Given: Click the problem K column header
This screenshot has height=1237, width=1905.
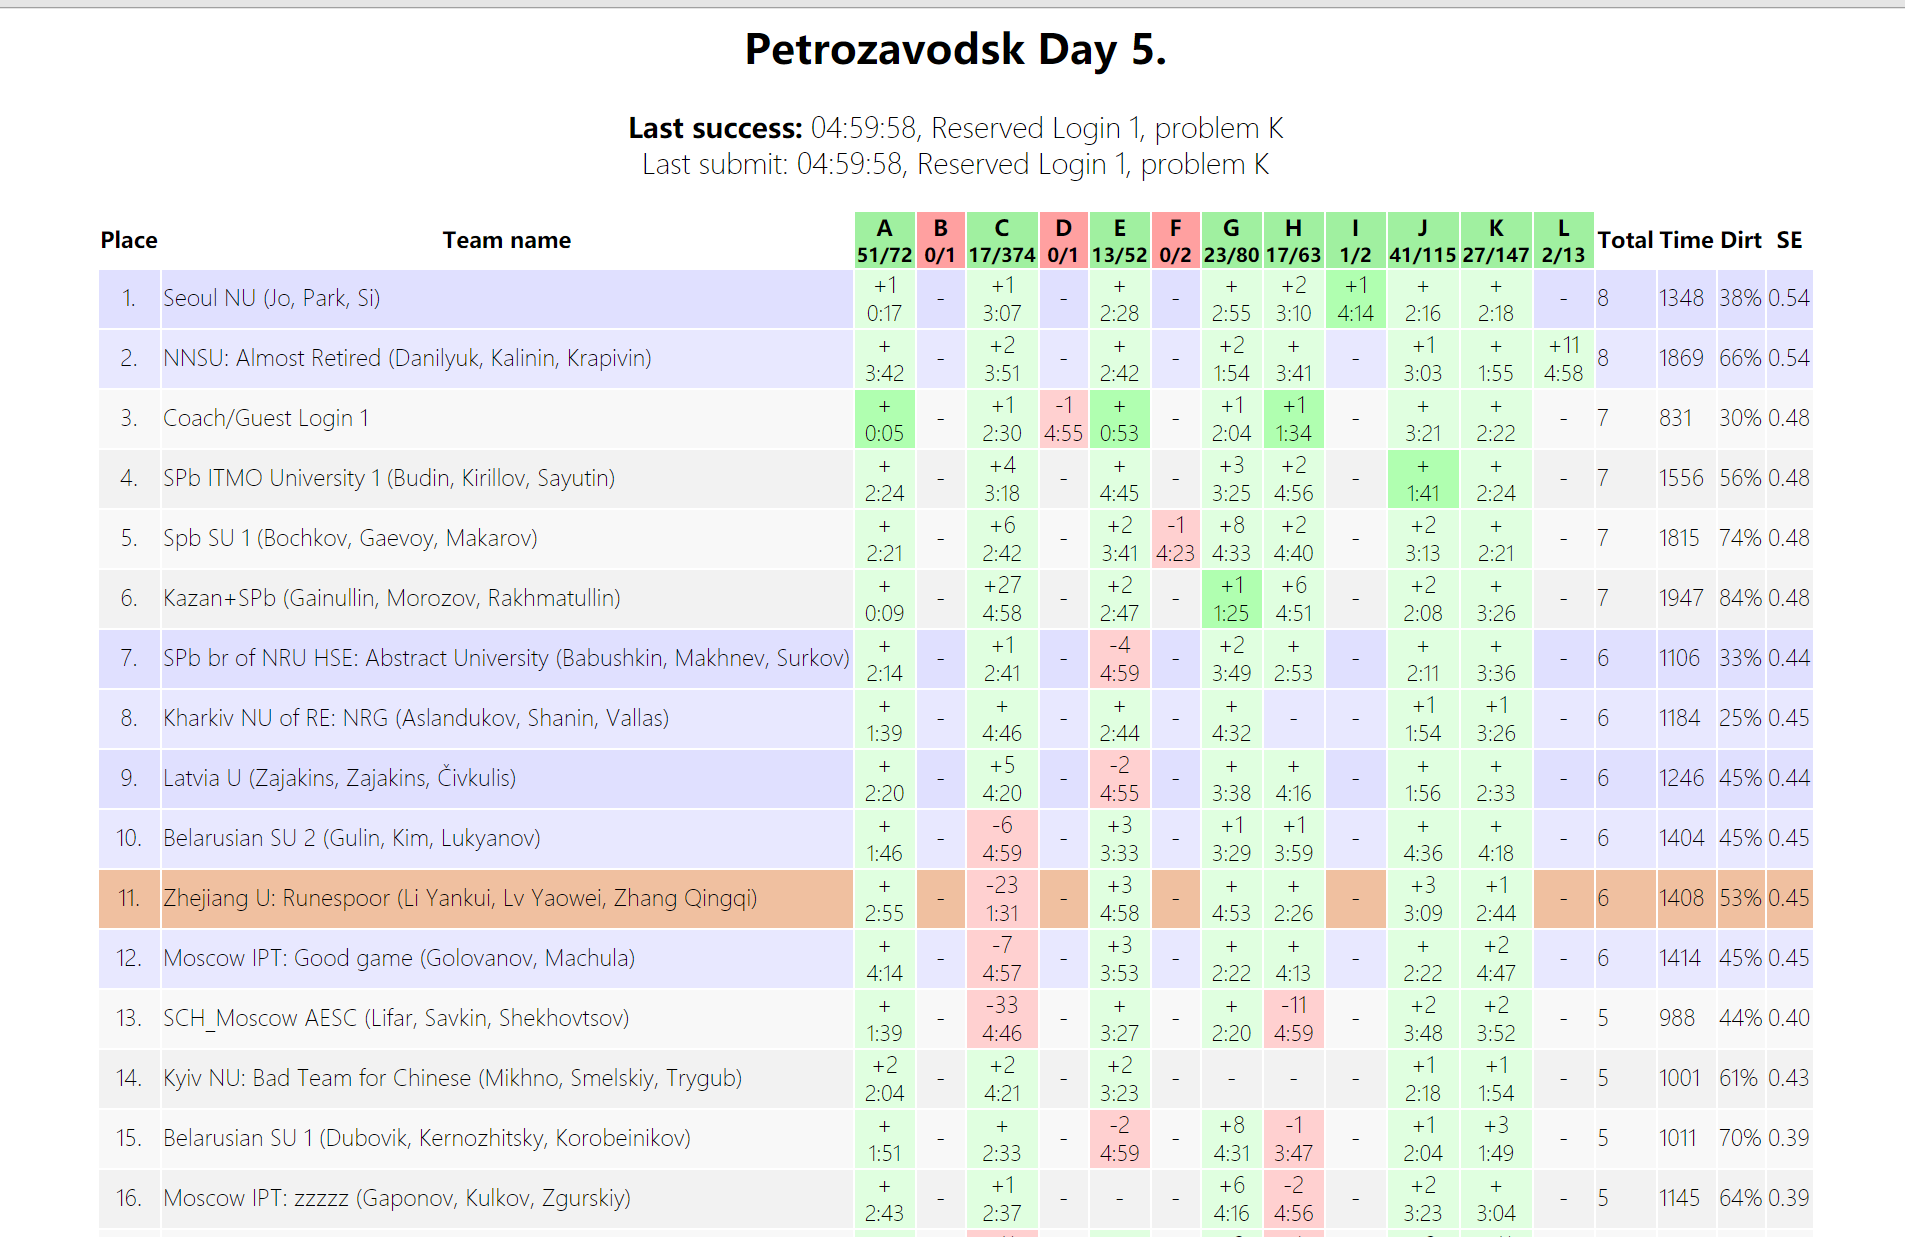Looking at the screenshot, I should [x=1495, y=240].
